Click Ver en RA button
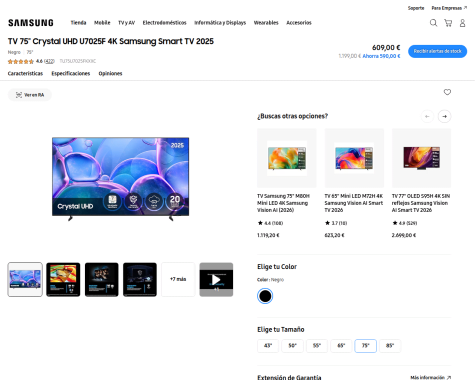Image resolution: width=475 pixels, height=380 pixels. pyautogui.click(x=30, y=95)
